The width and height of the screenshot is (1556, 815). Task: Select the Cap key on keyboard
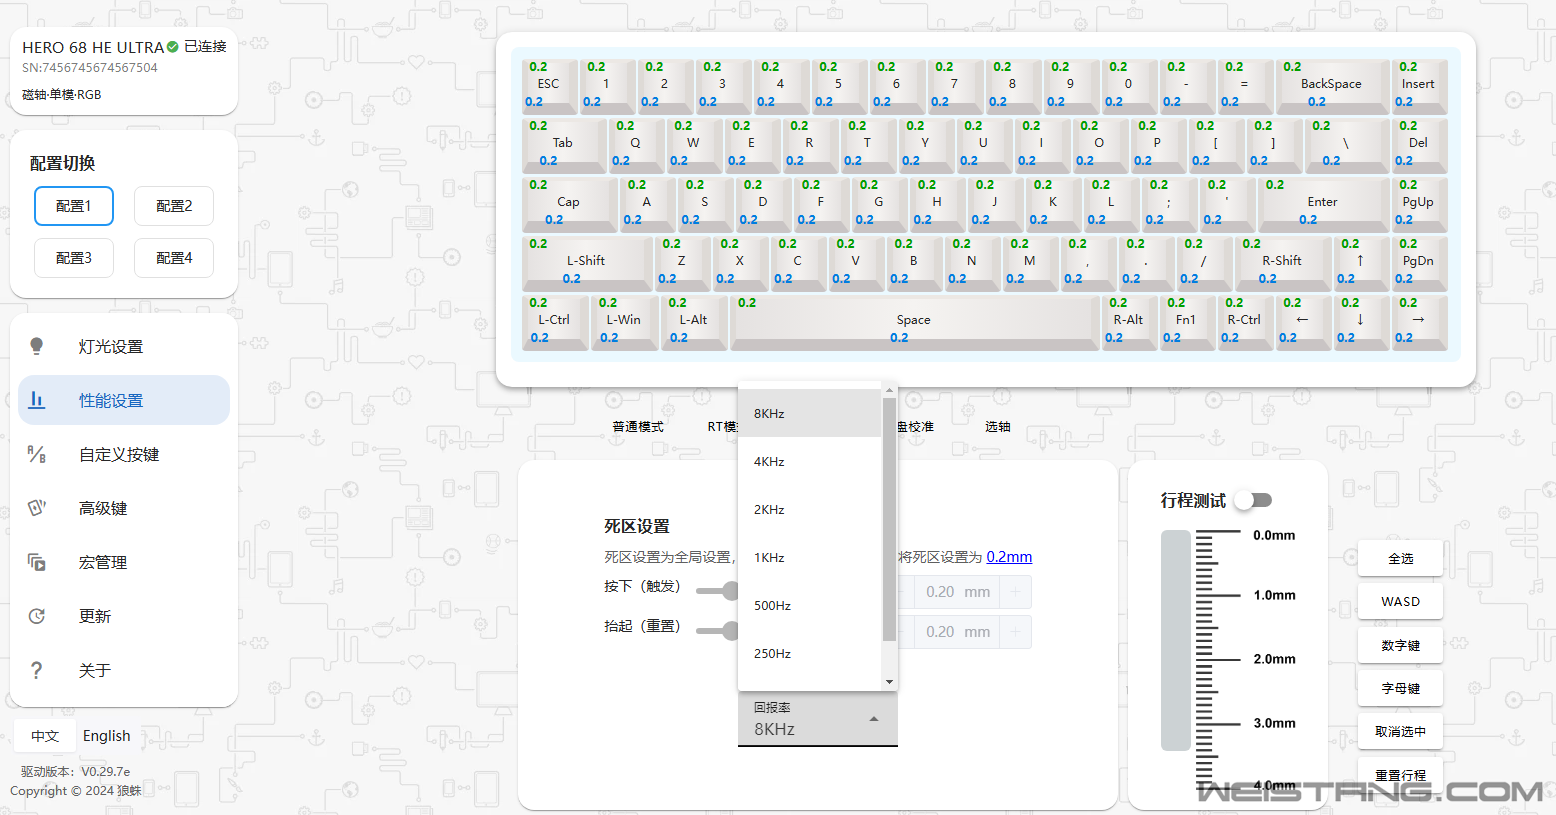pos(569,203)
